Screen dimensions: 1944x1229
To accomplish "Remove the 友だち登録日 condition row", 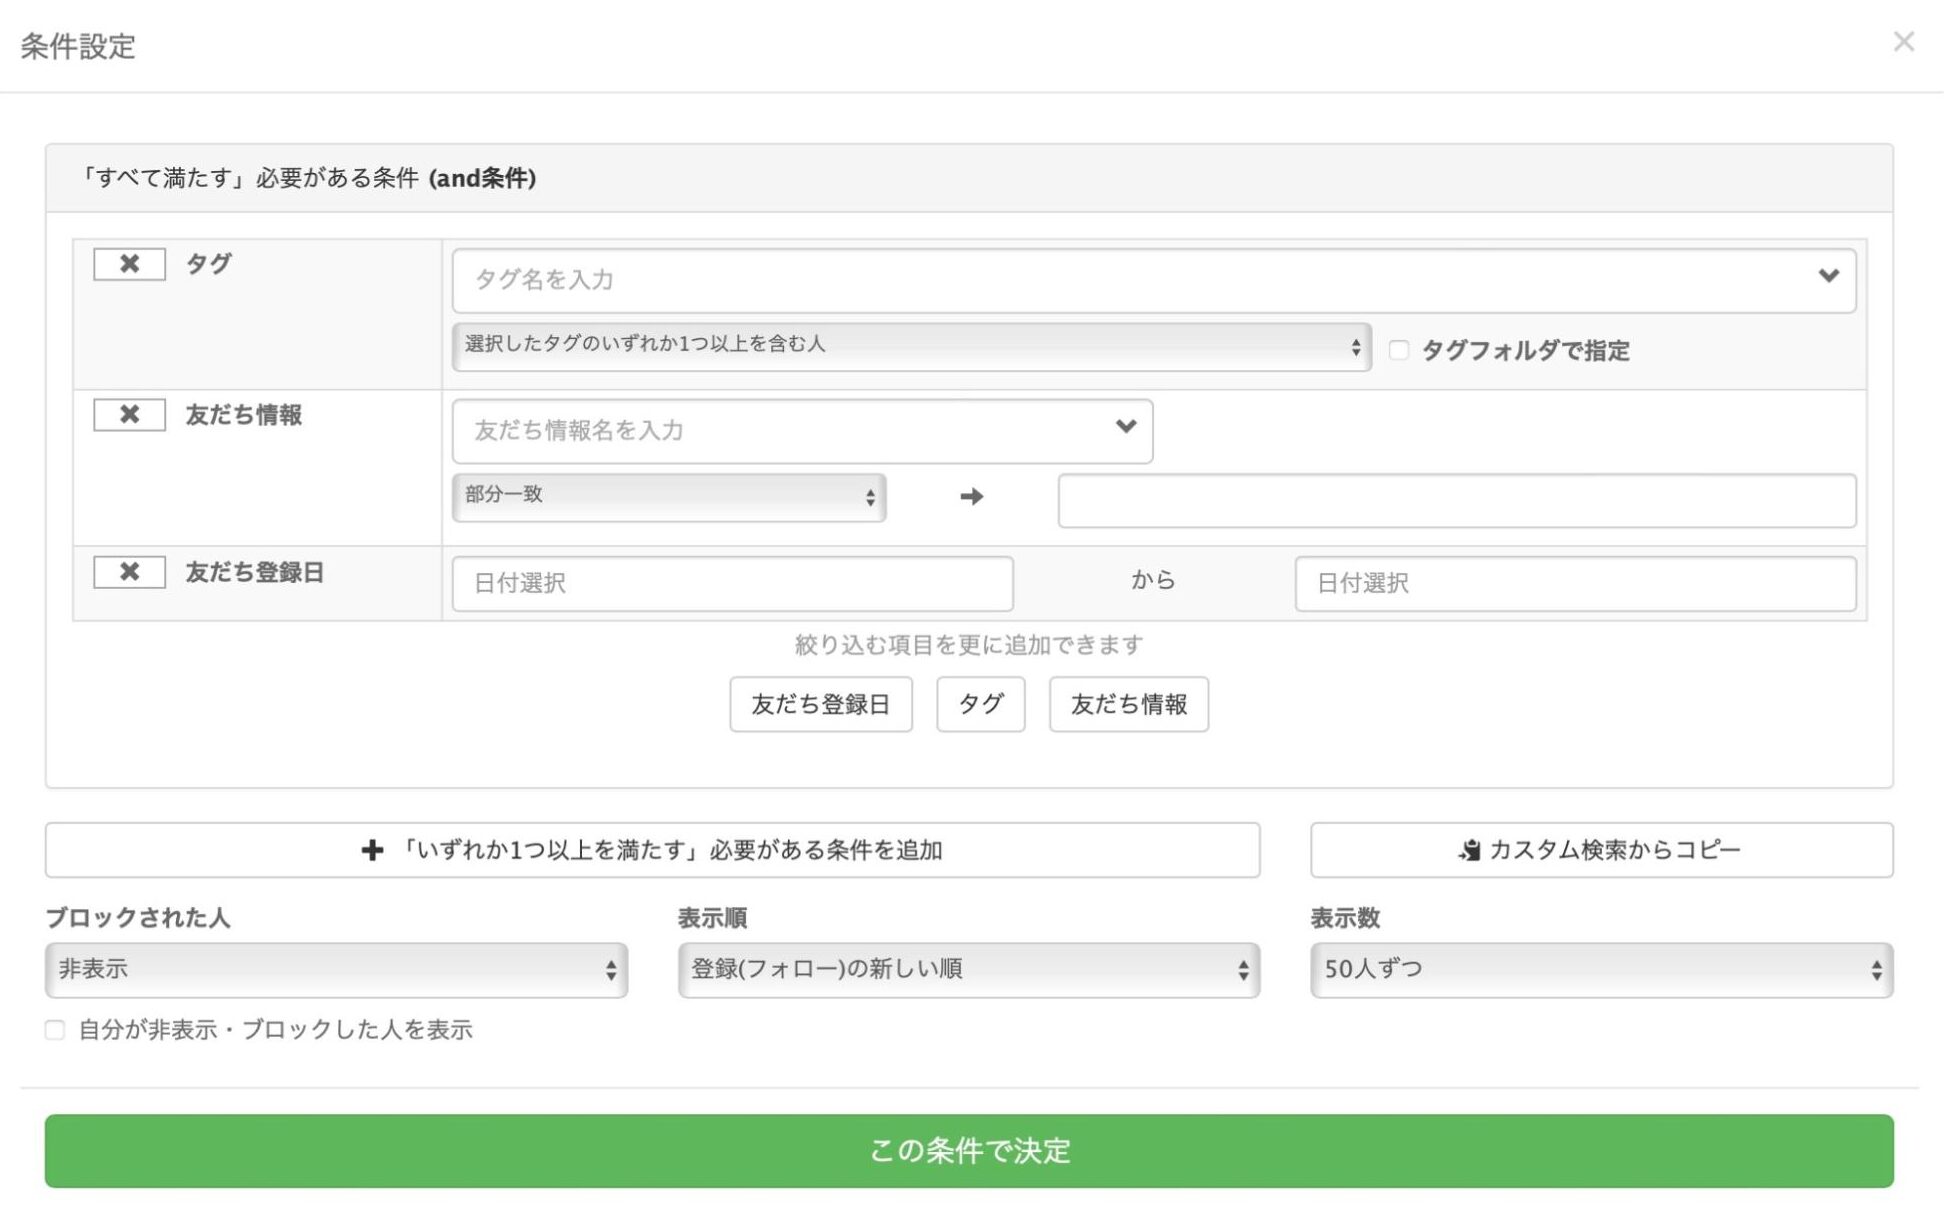I will point(128,572).
